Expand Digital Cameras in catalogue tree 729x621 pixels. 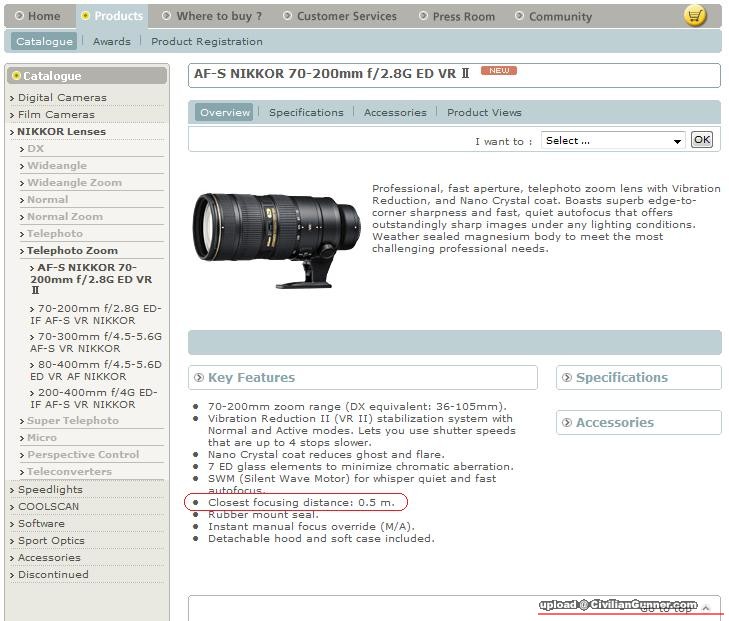coord(61,98)
